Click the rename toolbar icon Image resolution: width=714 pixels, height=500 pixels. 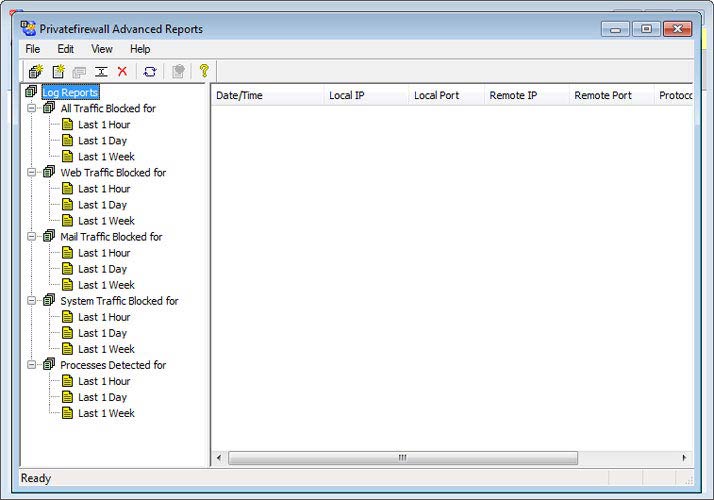click(x=101, y=71)
